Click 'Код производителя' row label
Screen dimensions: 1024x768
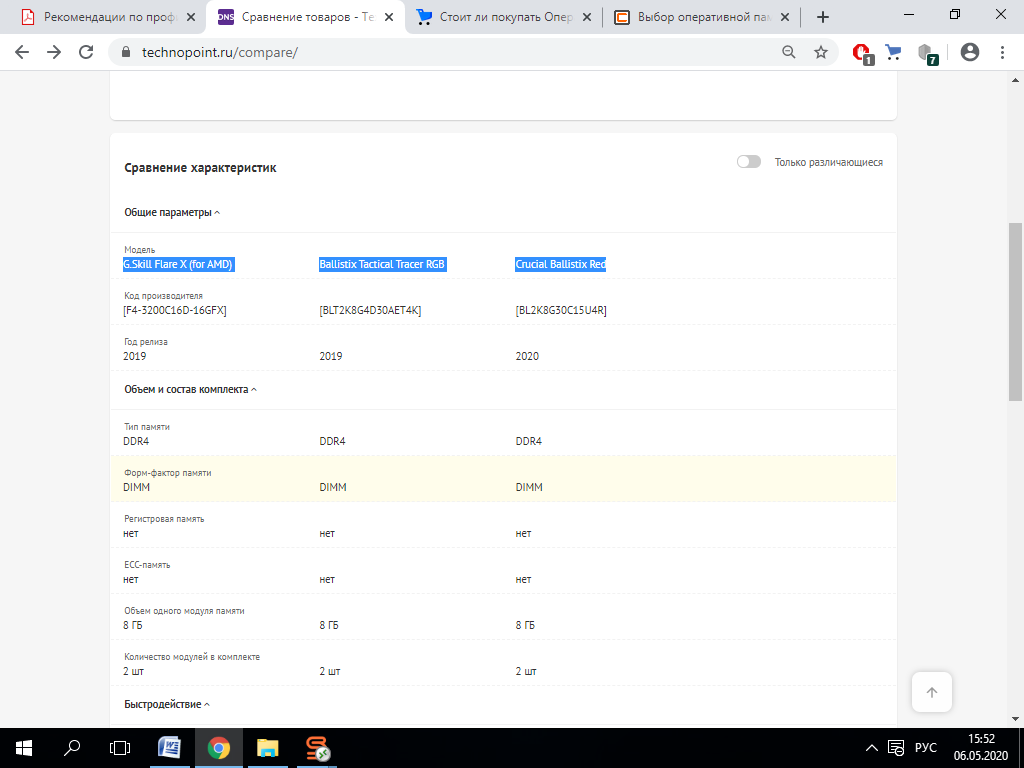[163, 296]
